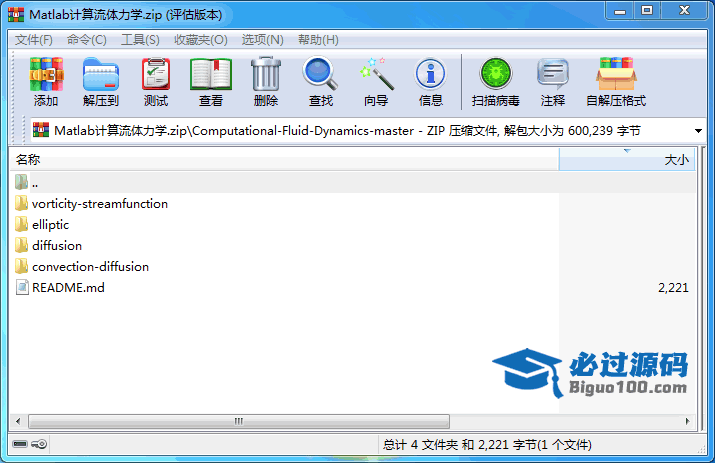Viewport: 715px width, 463px height.
Task: Click the Add (添加) toolbar icon
Action: tap(46, 81)
